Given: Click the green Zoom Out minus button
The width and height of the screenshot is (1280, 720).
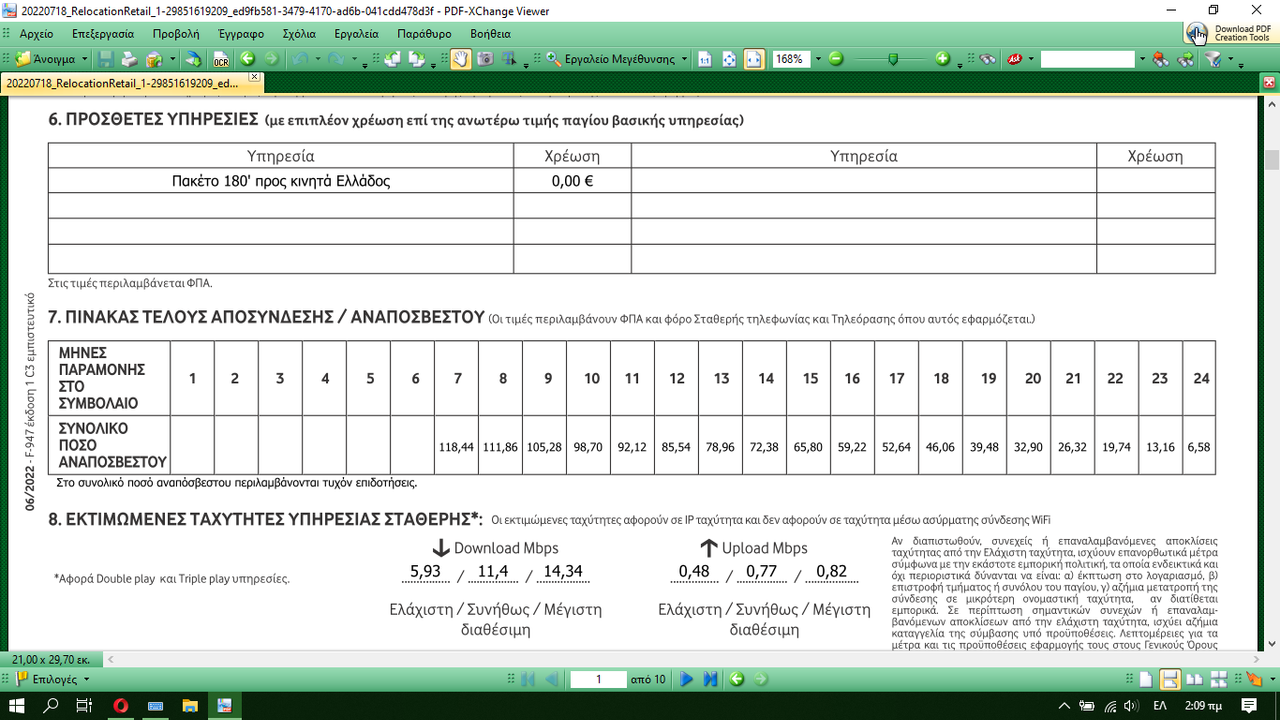Looking at the screenshot, I should click(x=836, y=59).
